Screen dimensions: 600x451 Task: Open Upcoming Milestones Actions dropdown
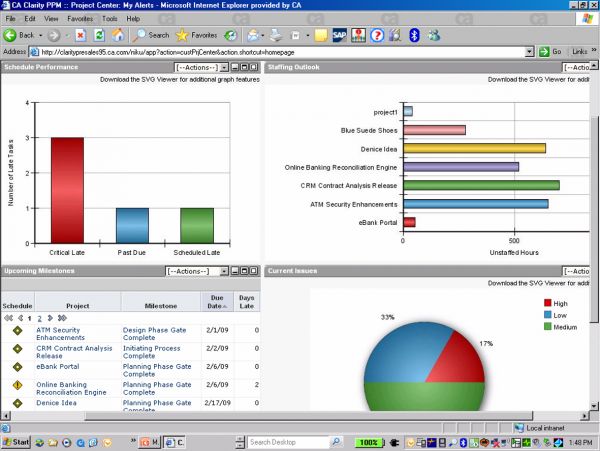pos(197,271)
